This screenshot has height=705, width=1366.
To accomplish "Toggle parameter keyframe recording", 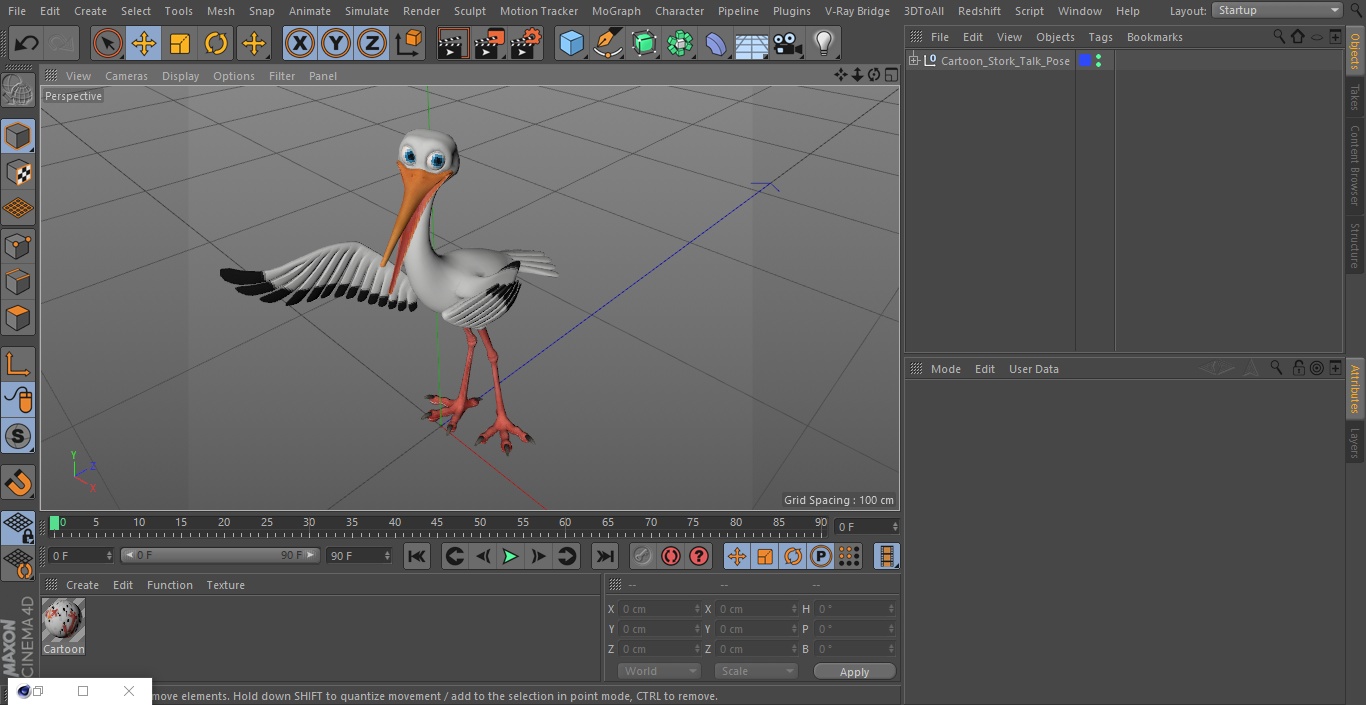I will coord(821,556).
